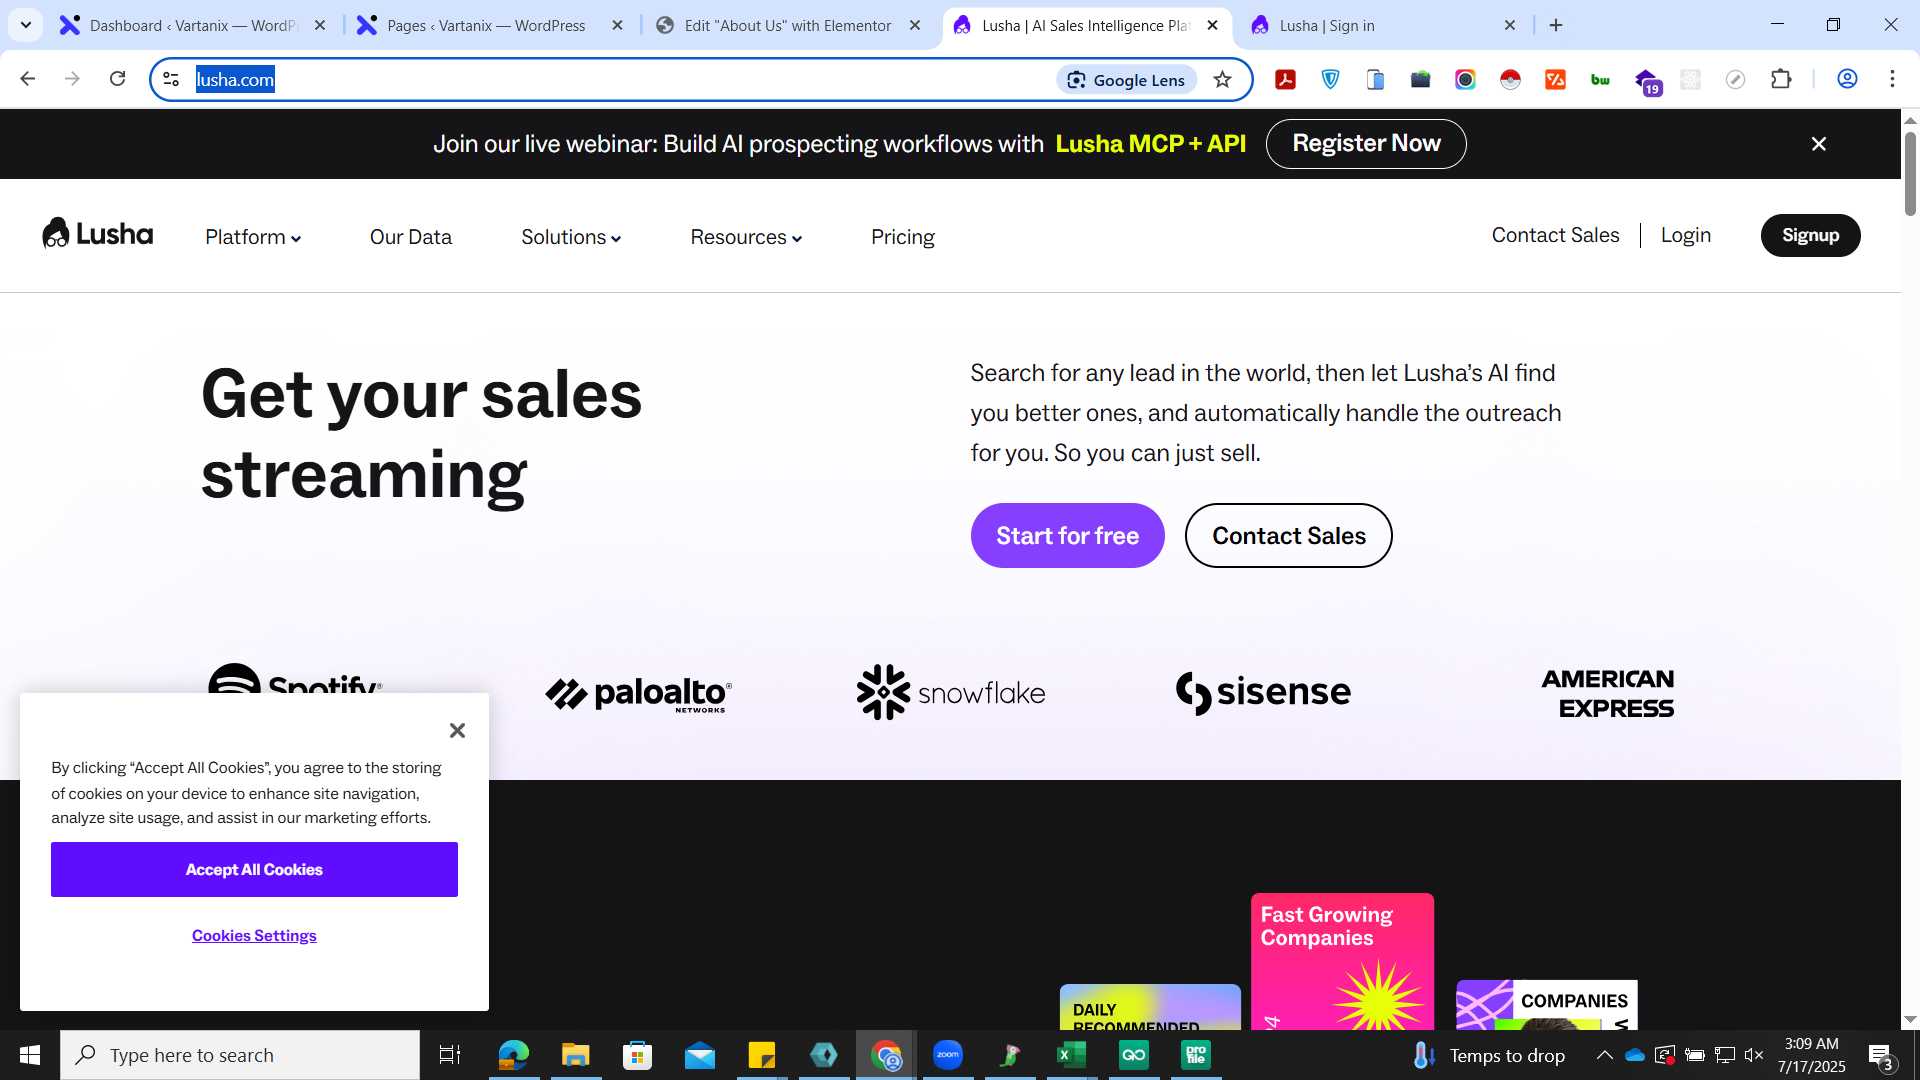Click the taskbar clock showing 3:09 AM
Screen dimensions: 1920x1080
coord(1811,1055)
